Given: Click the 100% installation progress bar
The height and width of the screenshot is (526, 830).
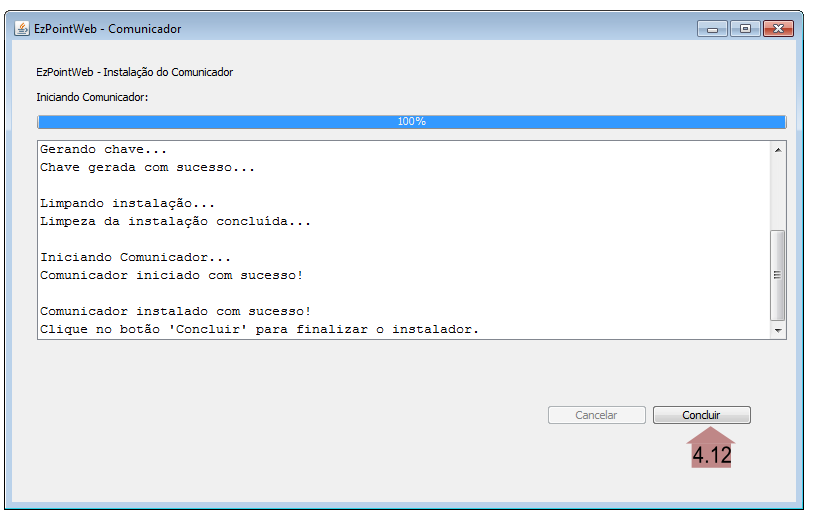Looking at the screenshot, I should coord(411,121).
